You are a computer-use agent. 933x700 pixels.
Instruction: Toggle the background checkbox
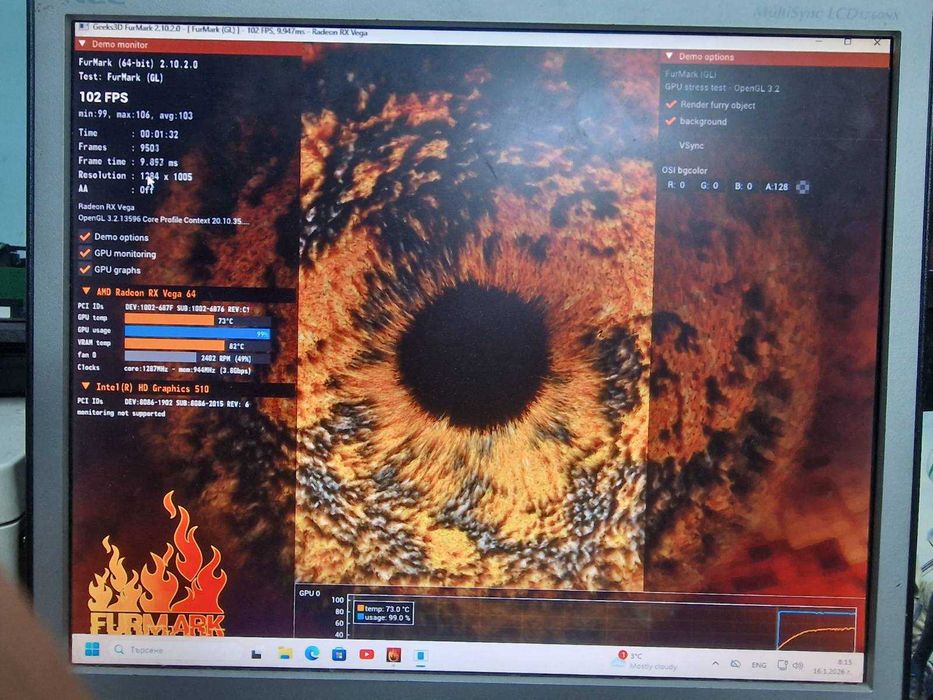[671, 121]
